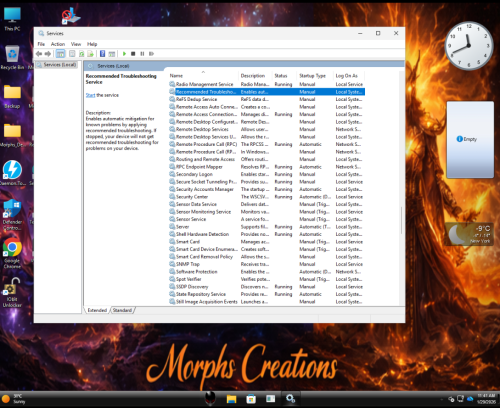This screenshot has width=500, height=408.
Task: Toggle the Show/Hide Action Pane icon
Action: (x=112, y=54)
